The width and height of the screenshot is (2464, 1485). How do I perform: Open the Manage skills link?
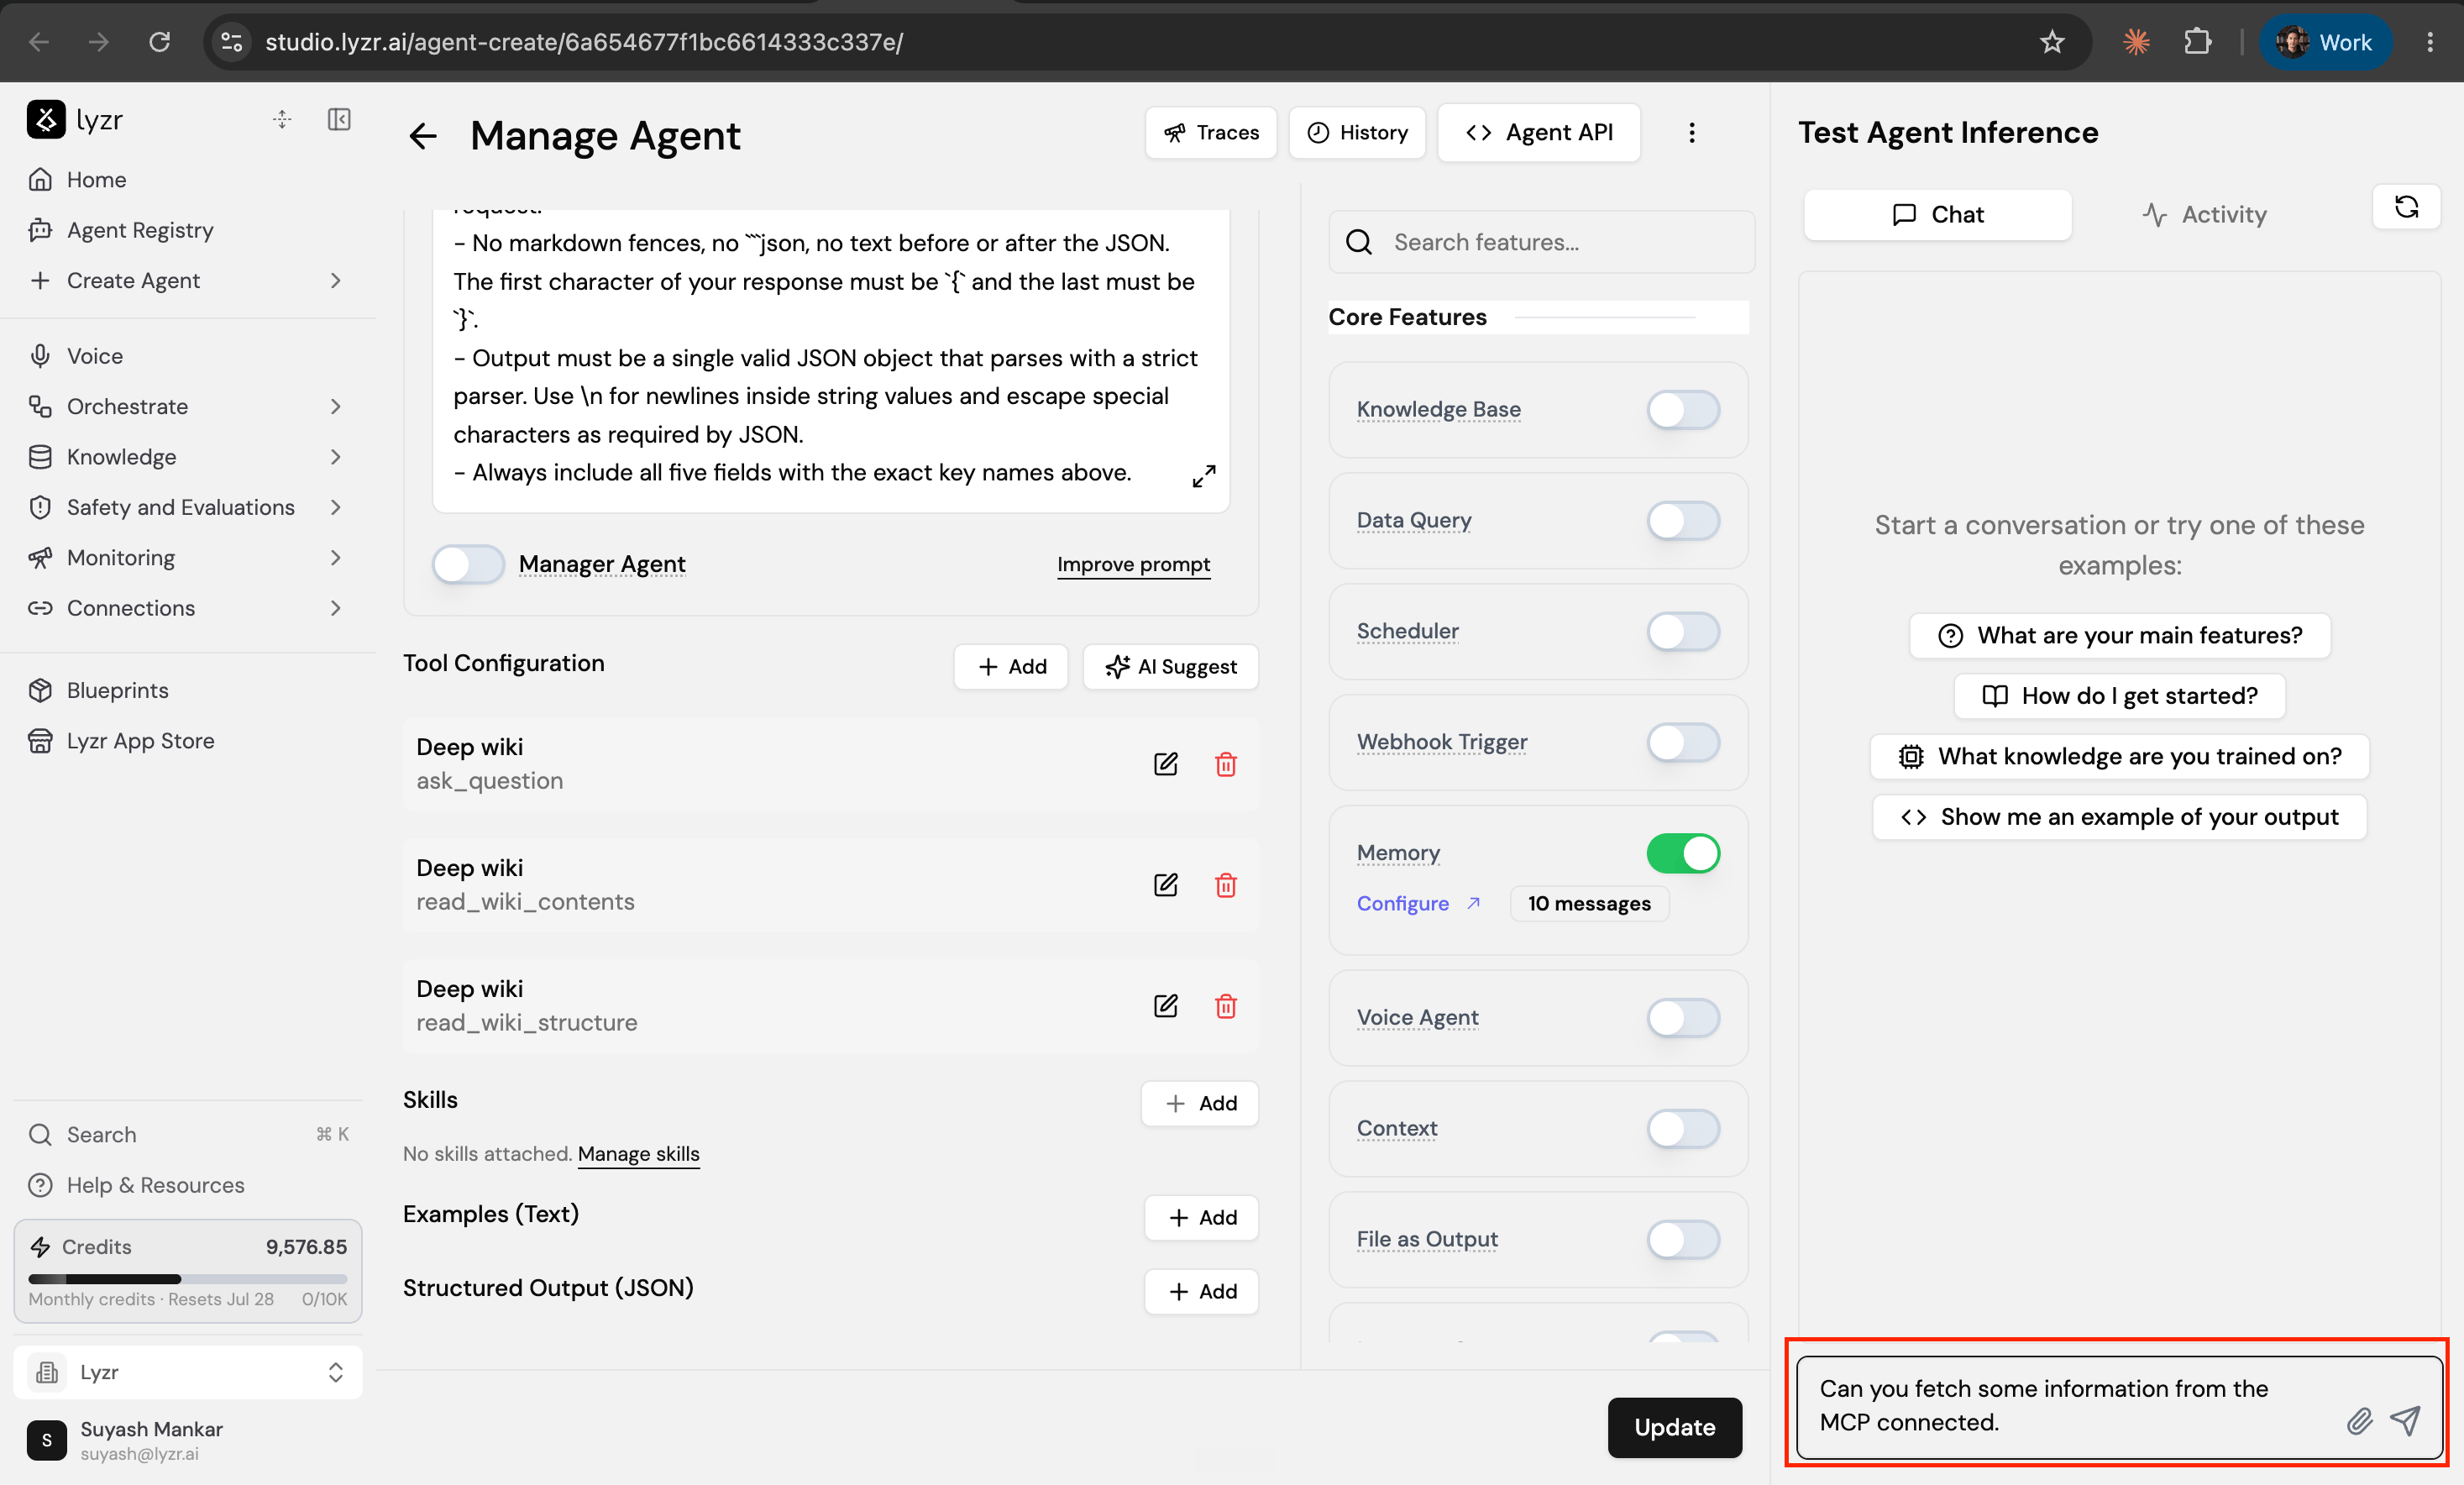(638, 1154)
